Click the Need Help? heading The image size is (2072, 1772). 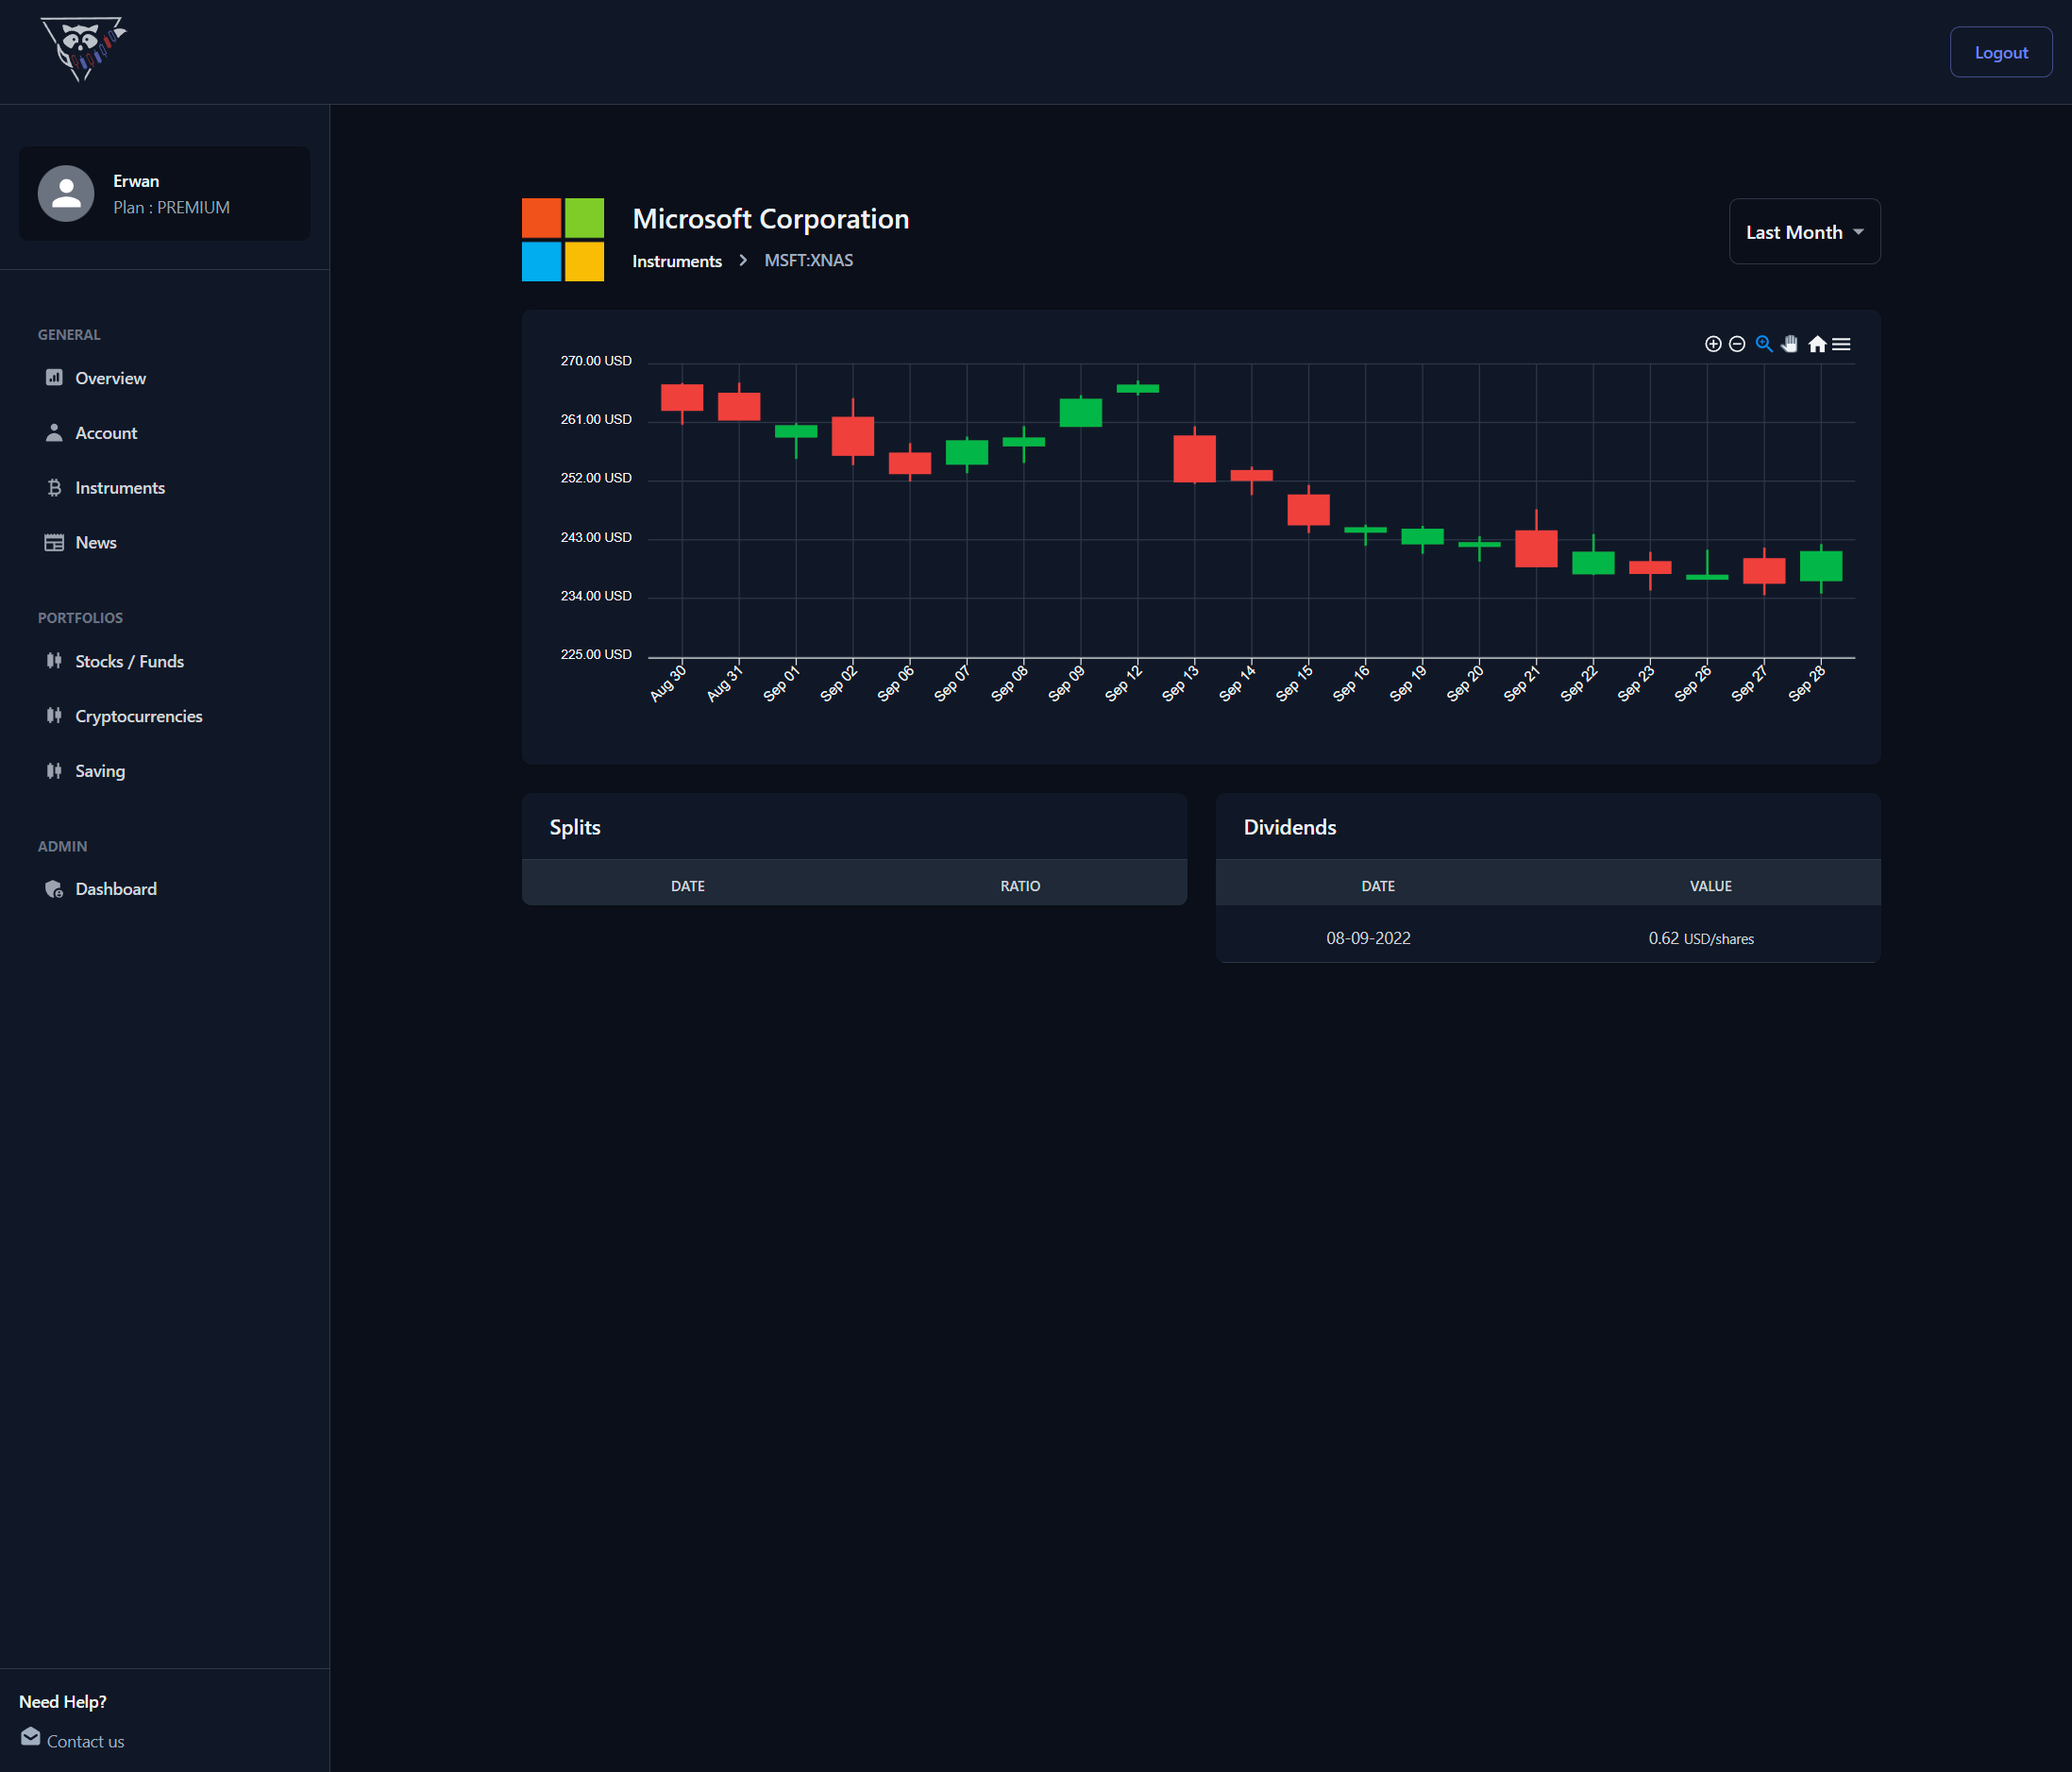63,1701
